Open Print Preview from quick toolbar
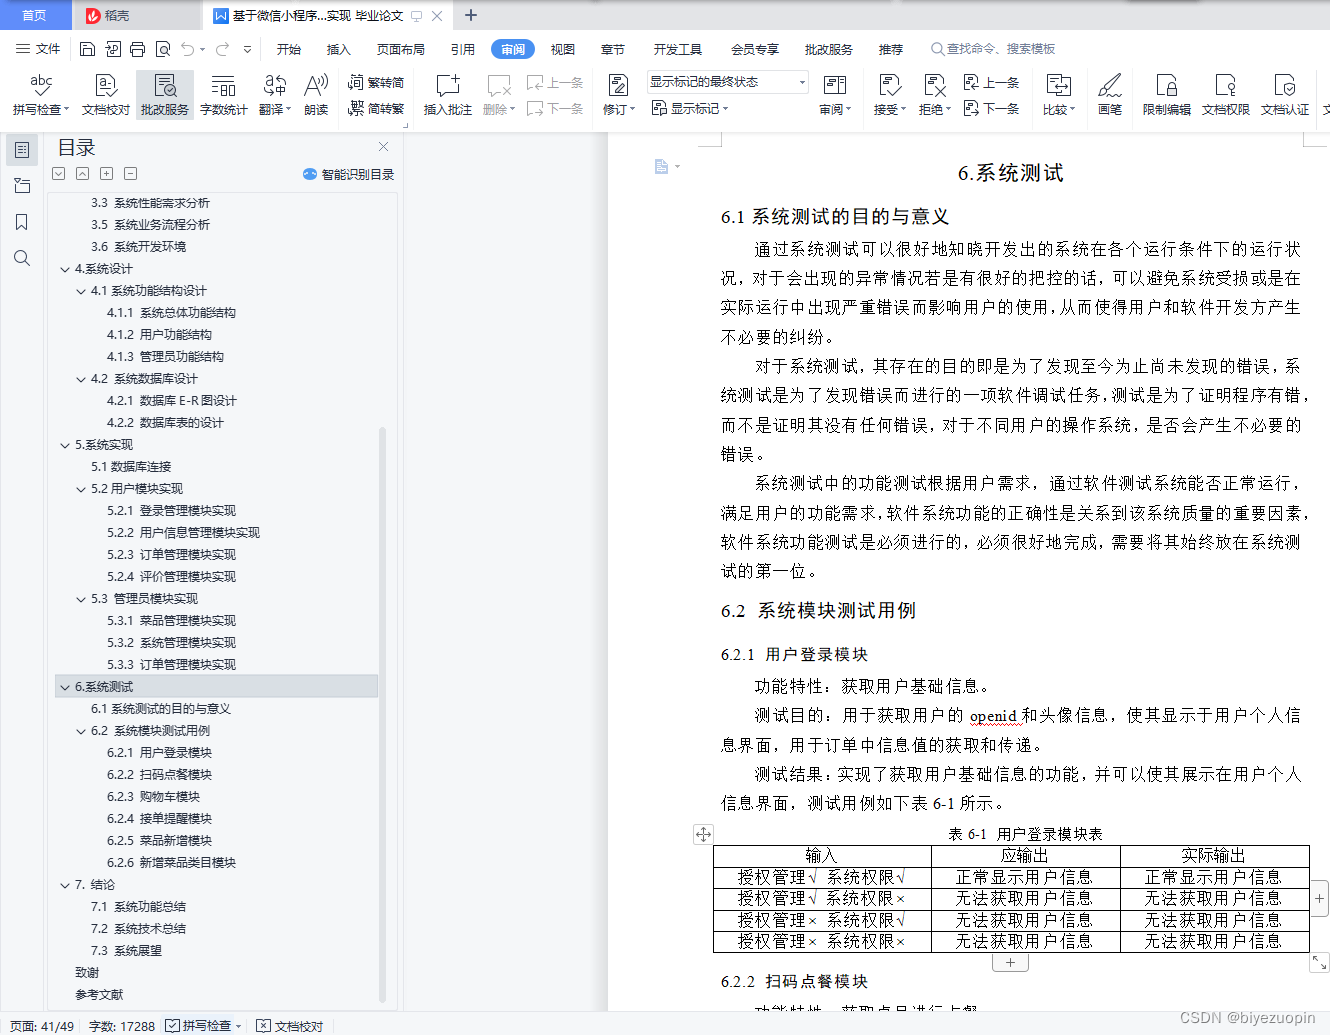The width and height of the screenshot is (1330, 1035). point(163,49)
